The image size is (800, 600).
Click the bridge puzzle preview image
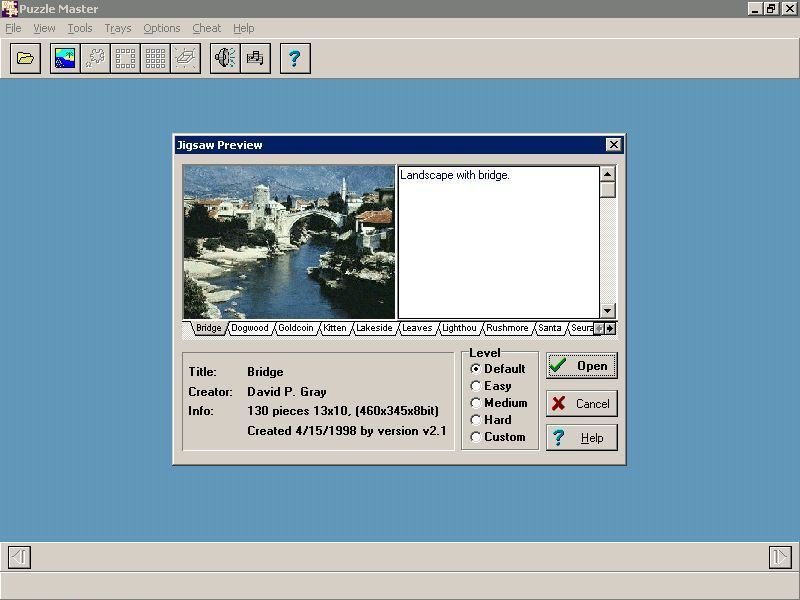coord(289,242)
